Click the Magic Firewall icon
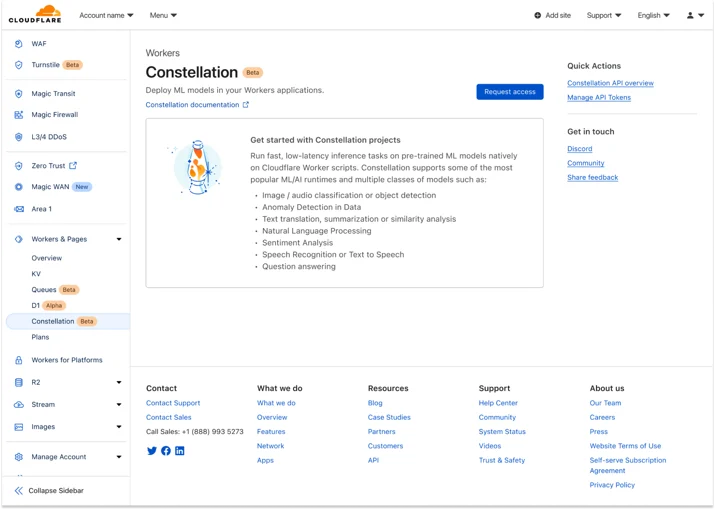The height and width of the screenshot is (510, 715). 18,114
